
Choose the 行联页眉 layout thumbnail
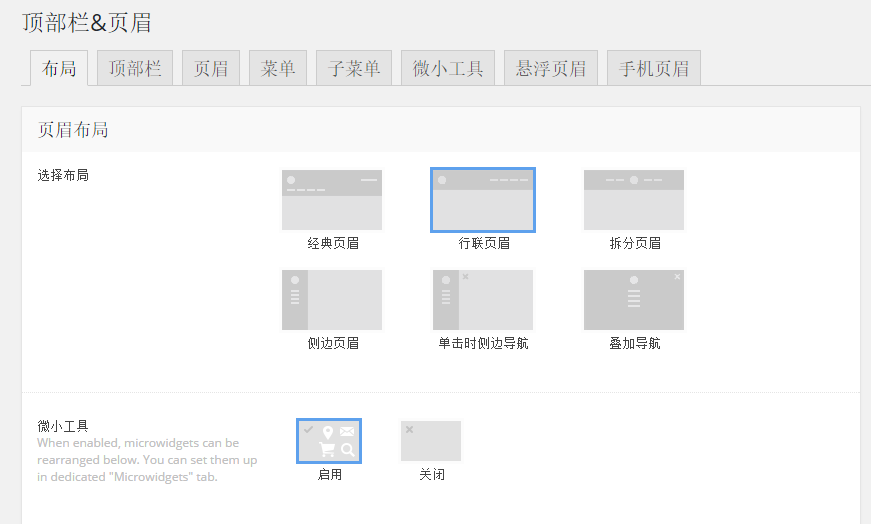click(483, 200)
